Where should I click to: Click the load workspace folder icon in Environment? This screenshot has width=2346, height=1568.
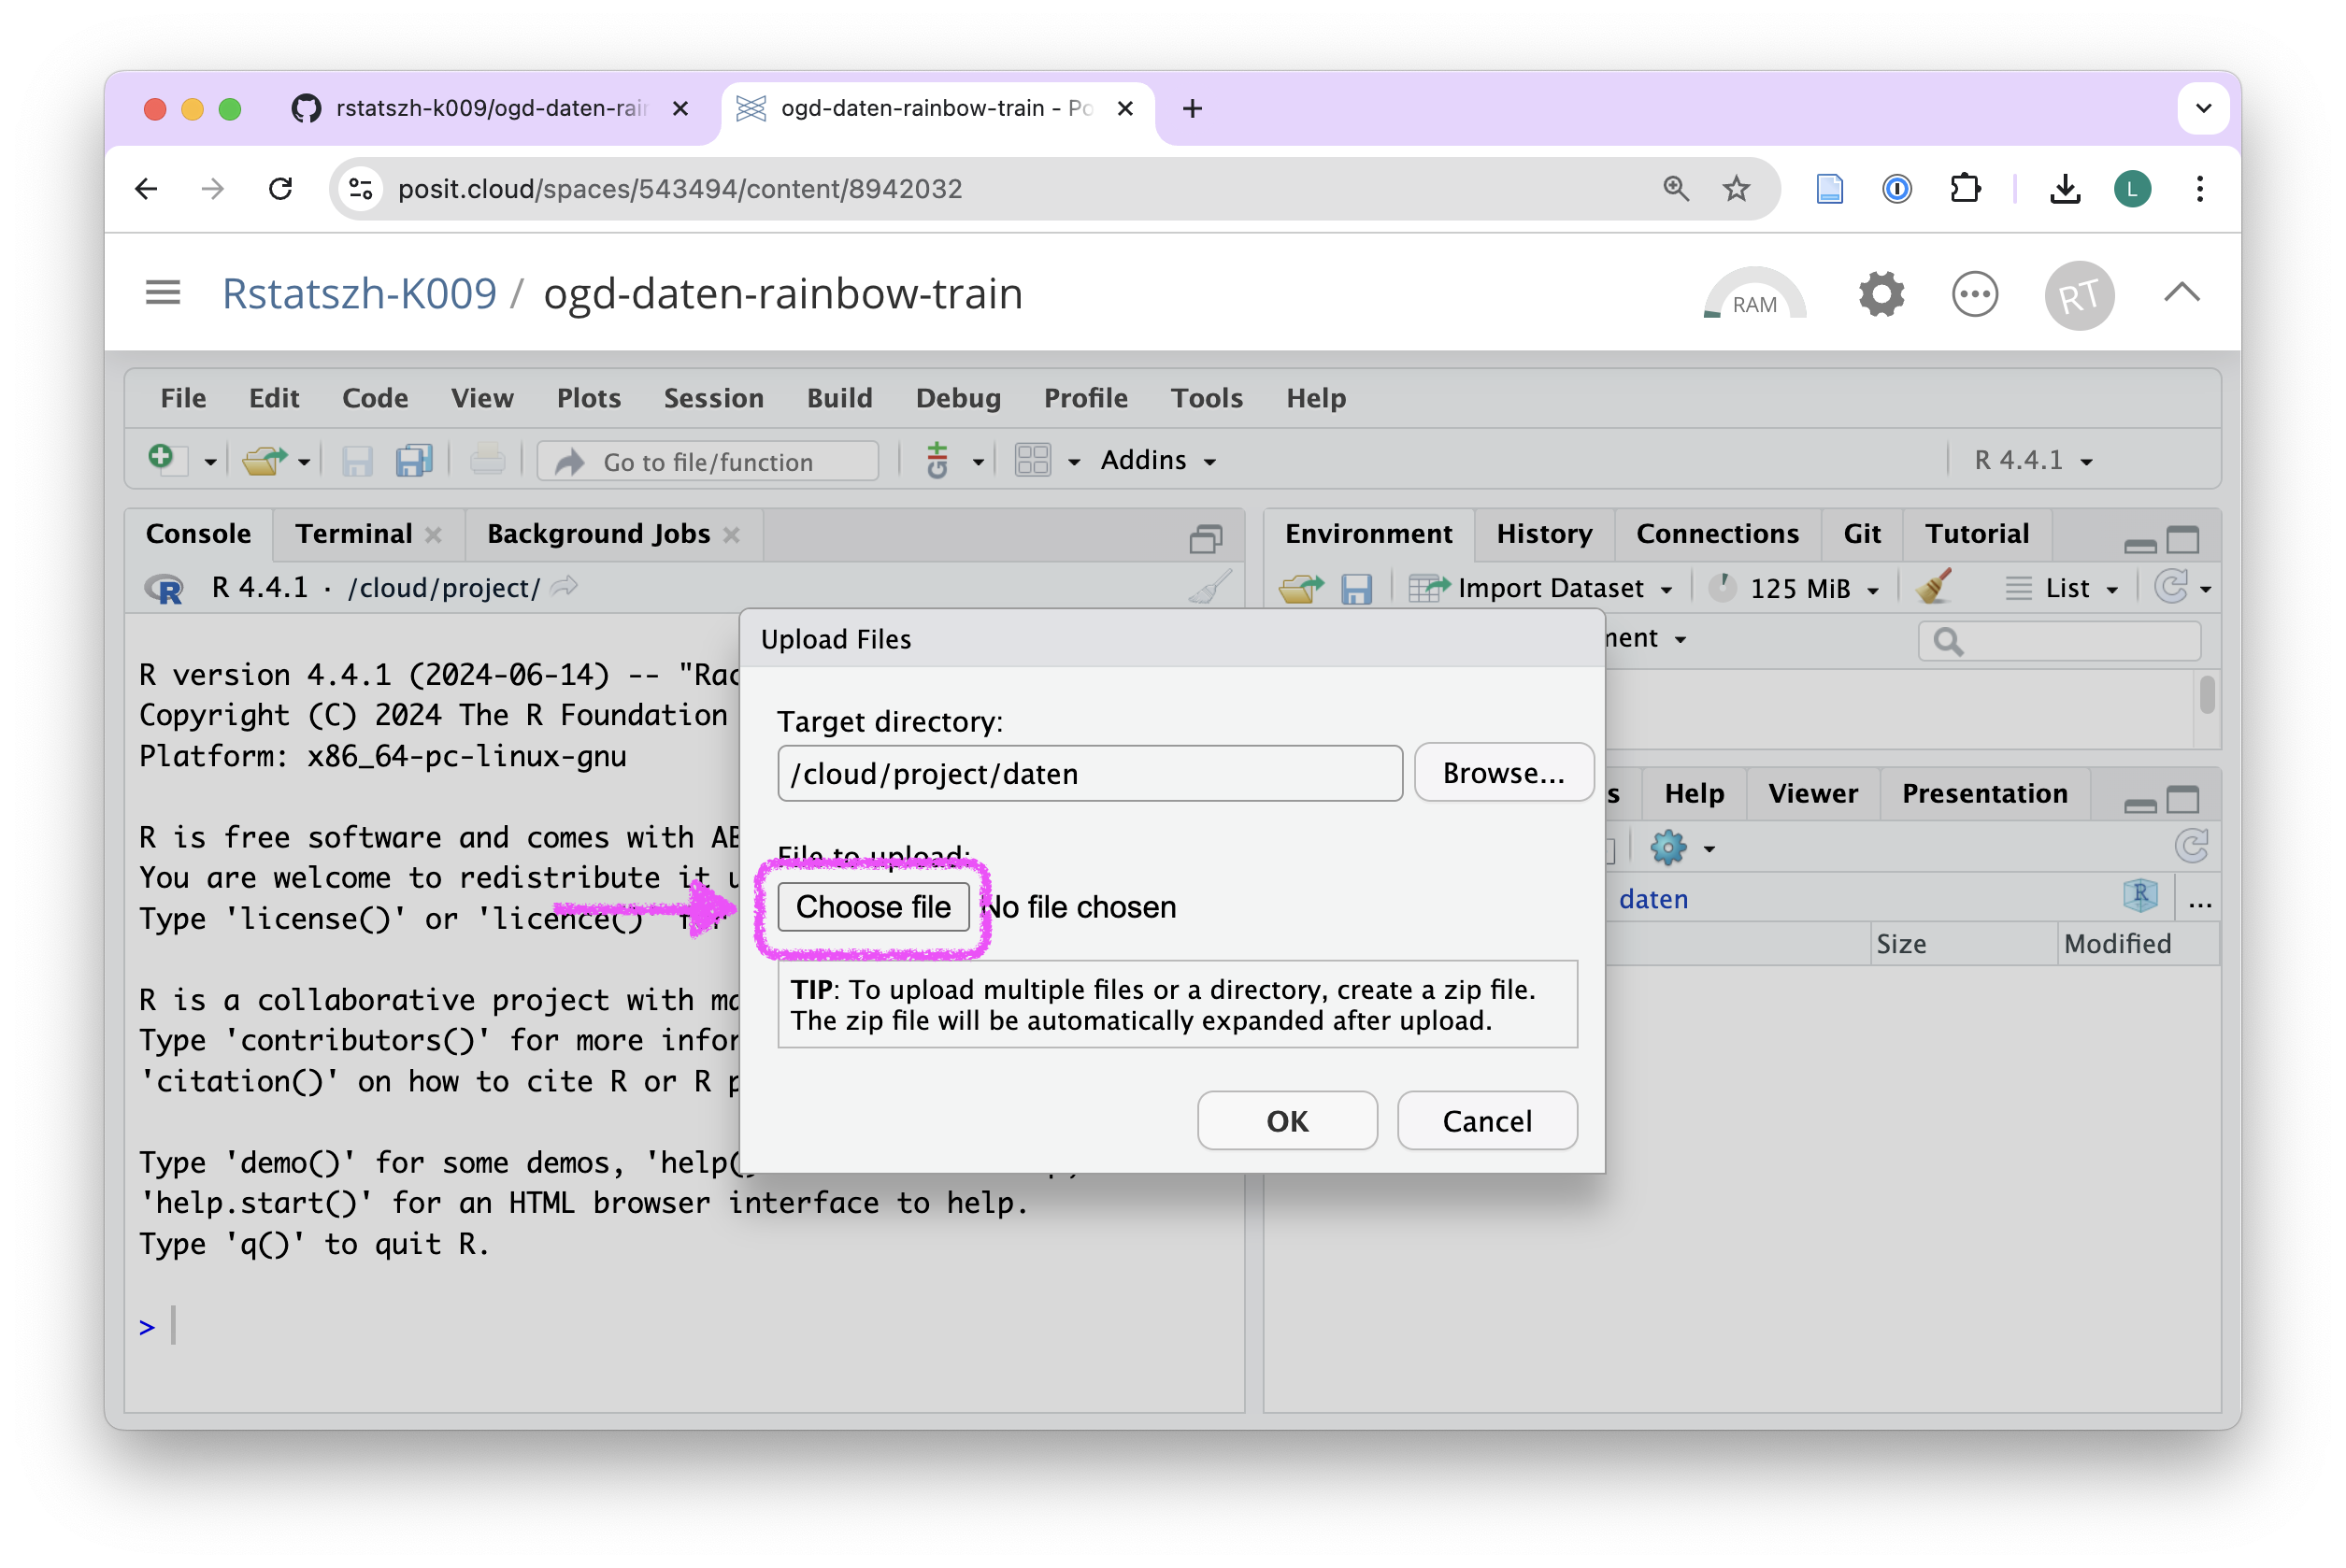pyautogui.click(x=1301, y=588)
